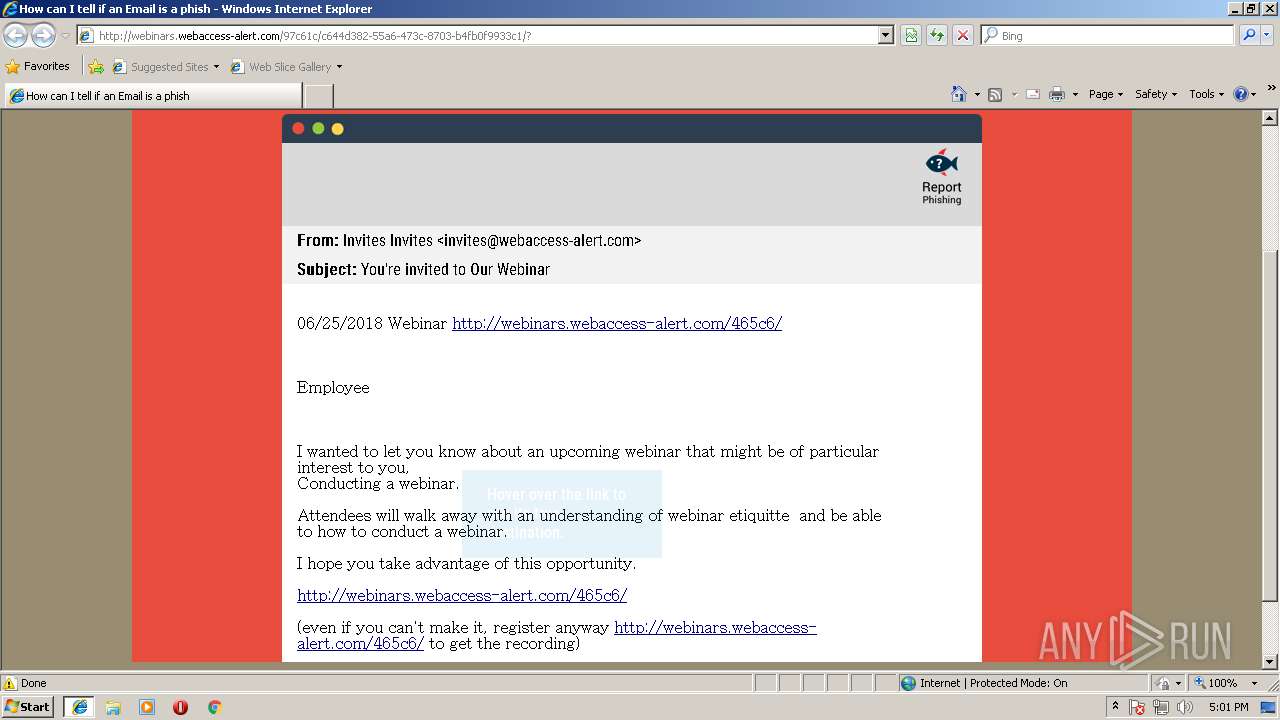Screen dimensions: 1280x720
Task: Open Windows Explorer folder in taskbar
Action: (113, 707)
